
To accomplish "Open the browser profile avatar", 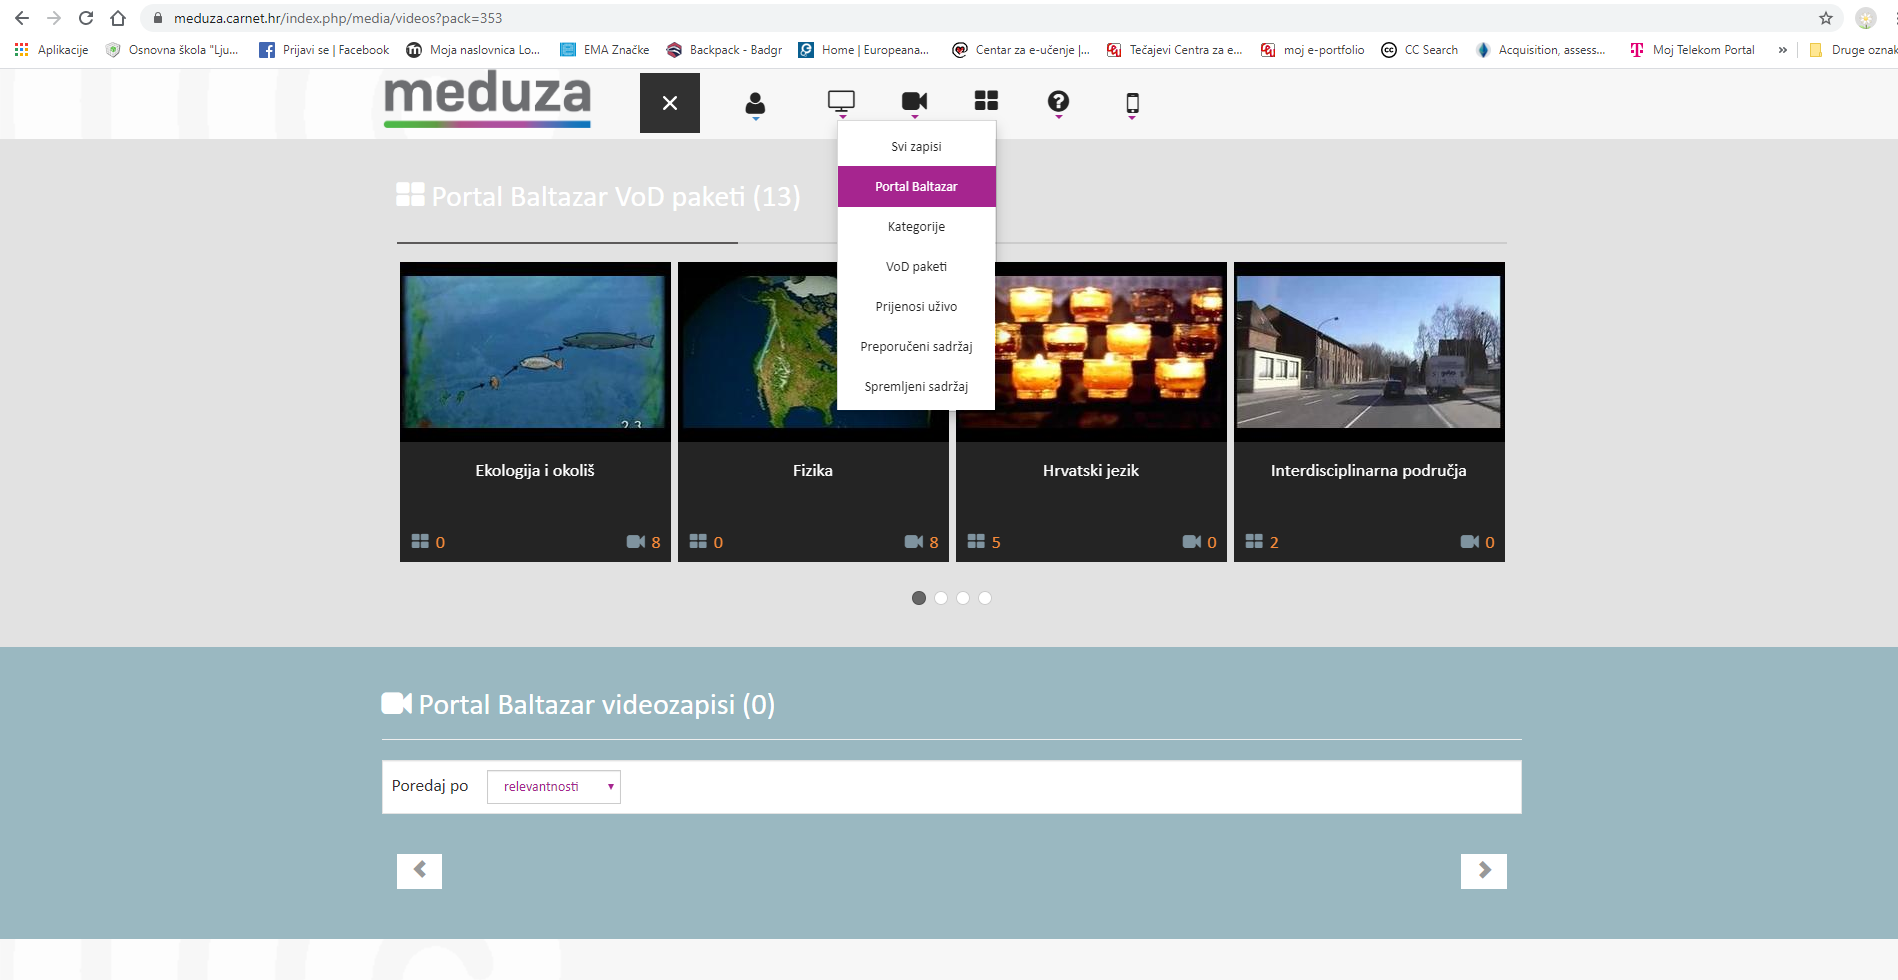I will 1866,18.
